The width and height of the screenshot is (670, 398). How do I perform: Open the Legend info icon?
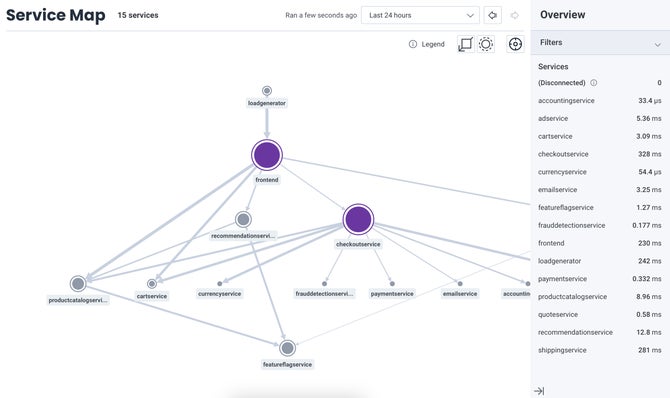tap(413, 44)
